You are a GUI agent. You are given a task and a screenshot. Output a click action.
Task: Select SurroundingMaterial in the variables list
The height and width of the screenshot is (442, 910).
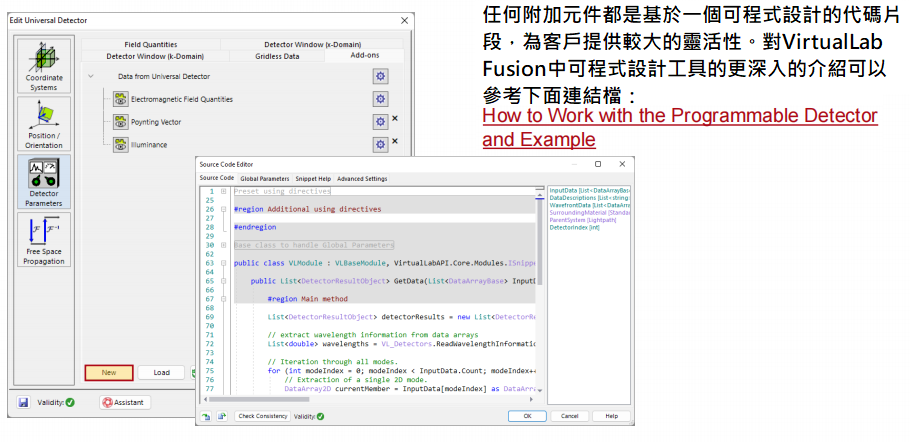pyautogui.click(x=590, y=213)
